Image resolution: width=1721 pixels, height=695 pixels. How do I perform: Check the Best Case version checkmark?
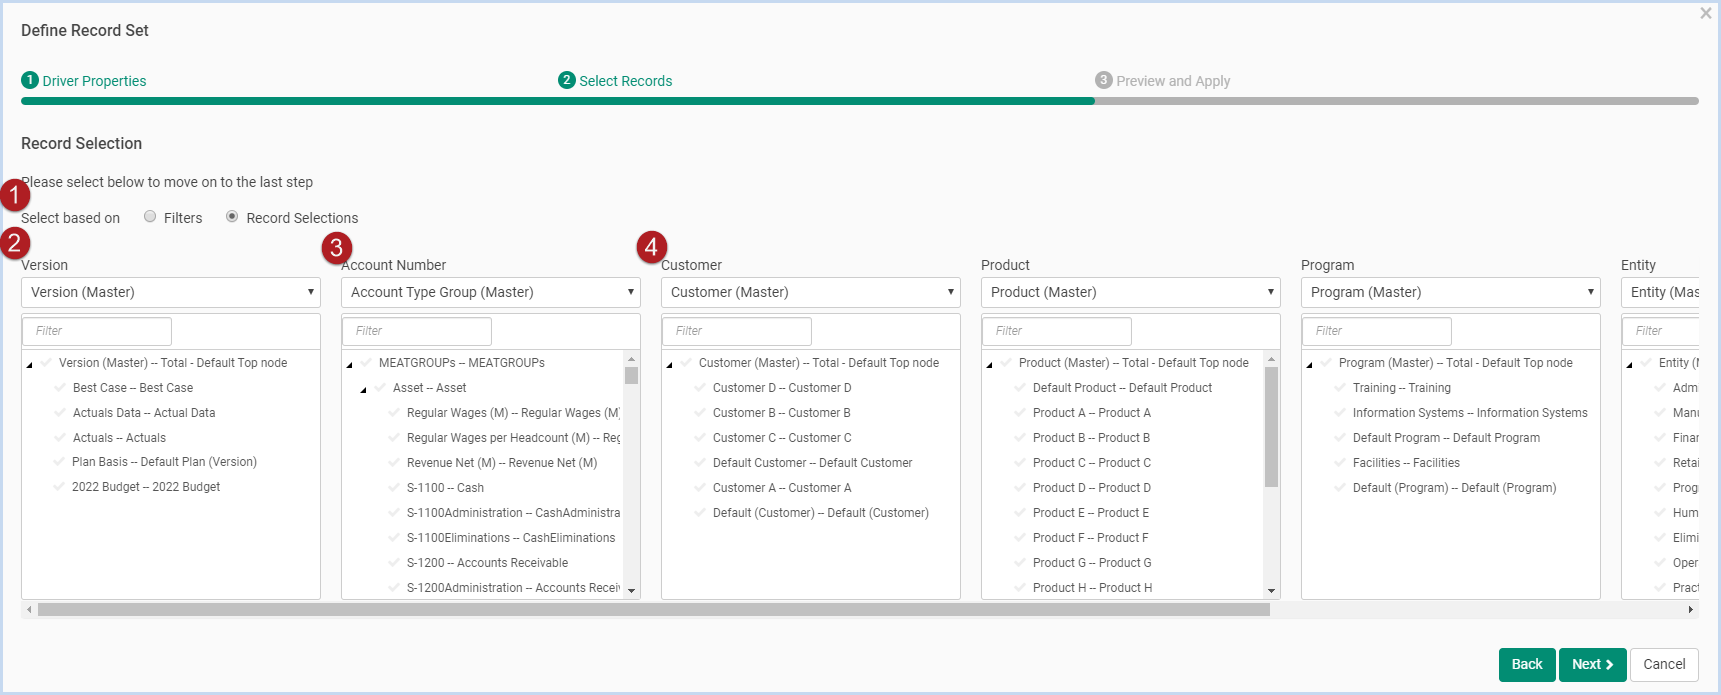60,387
